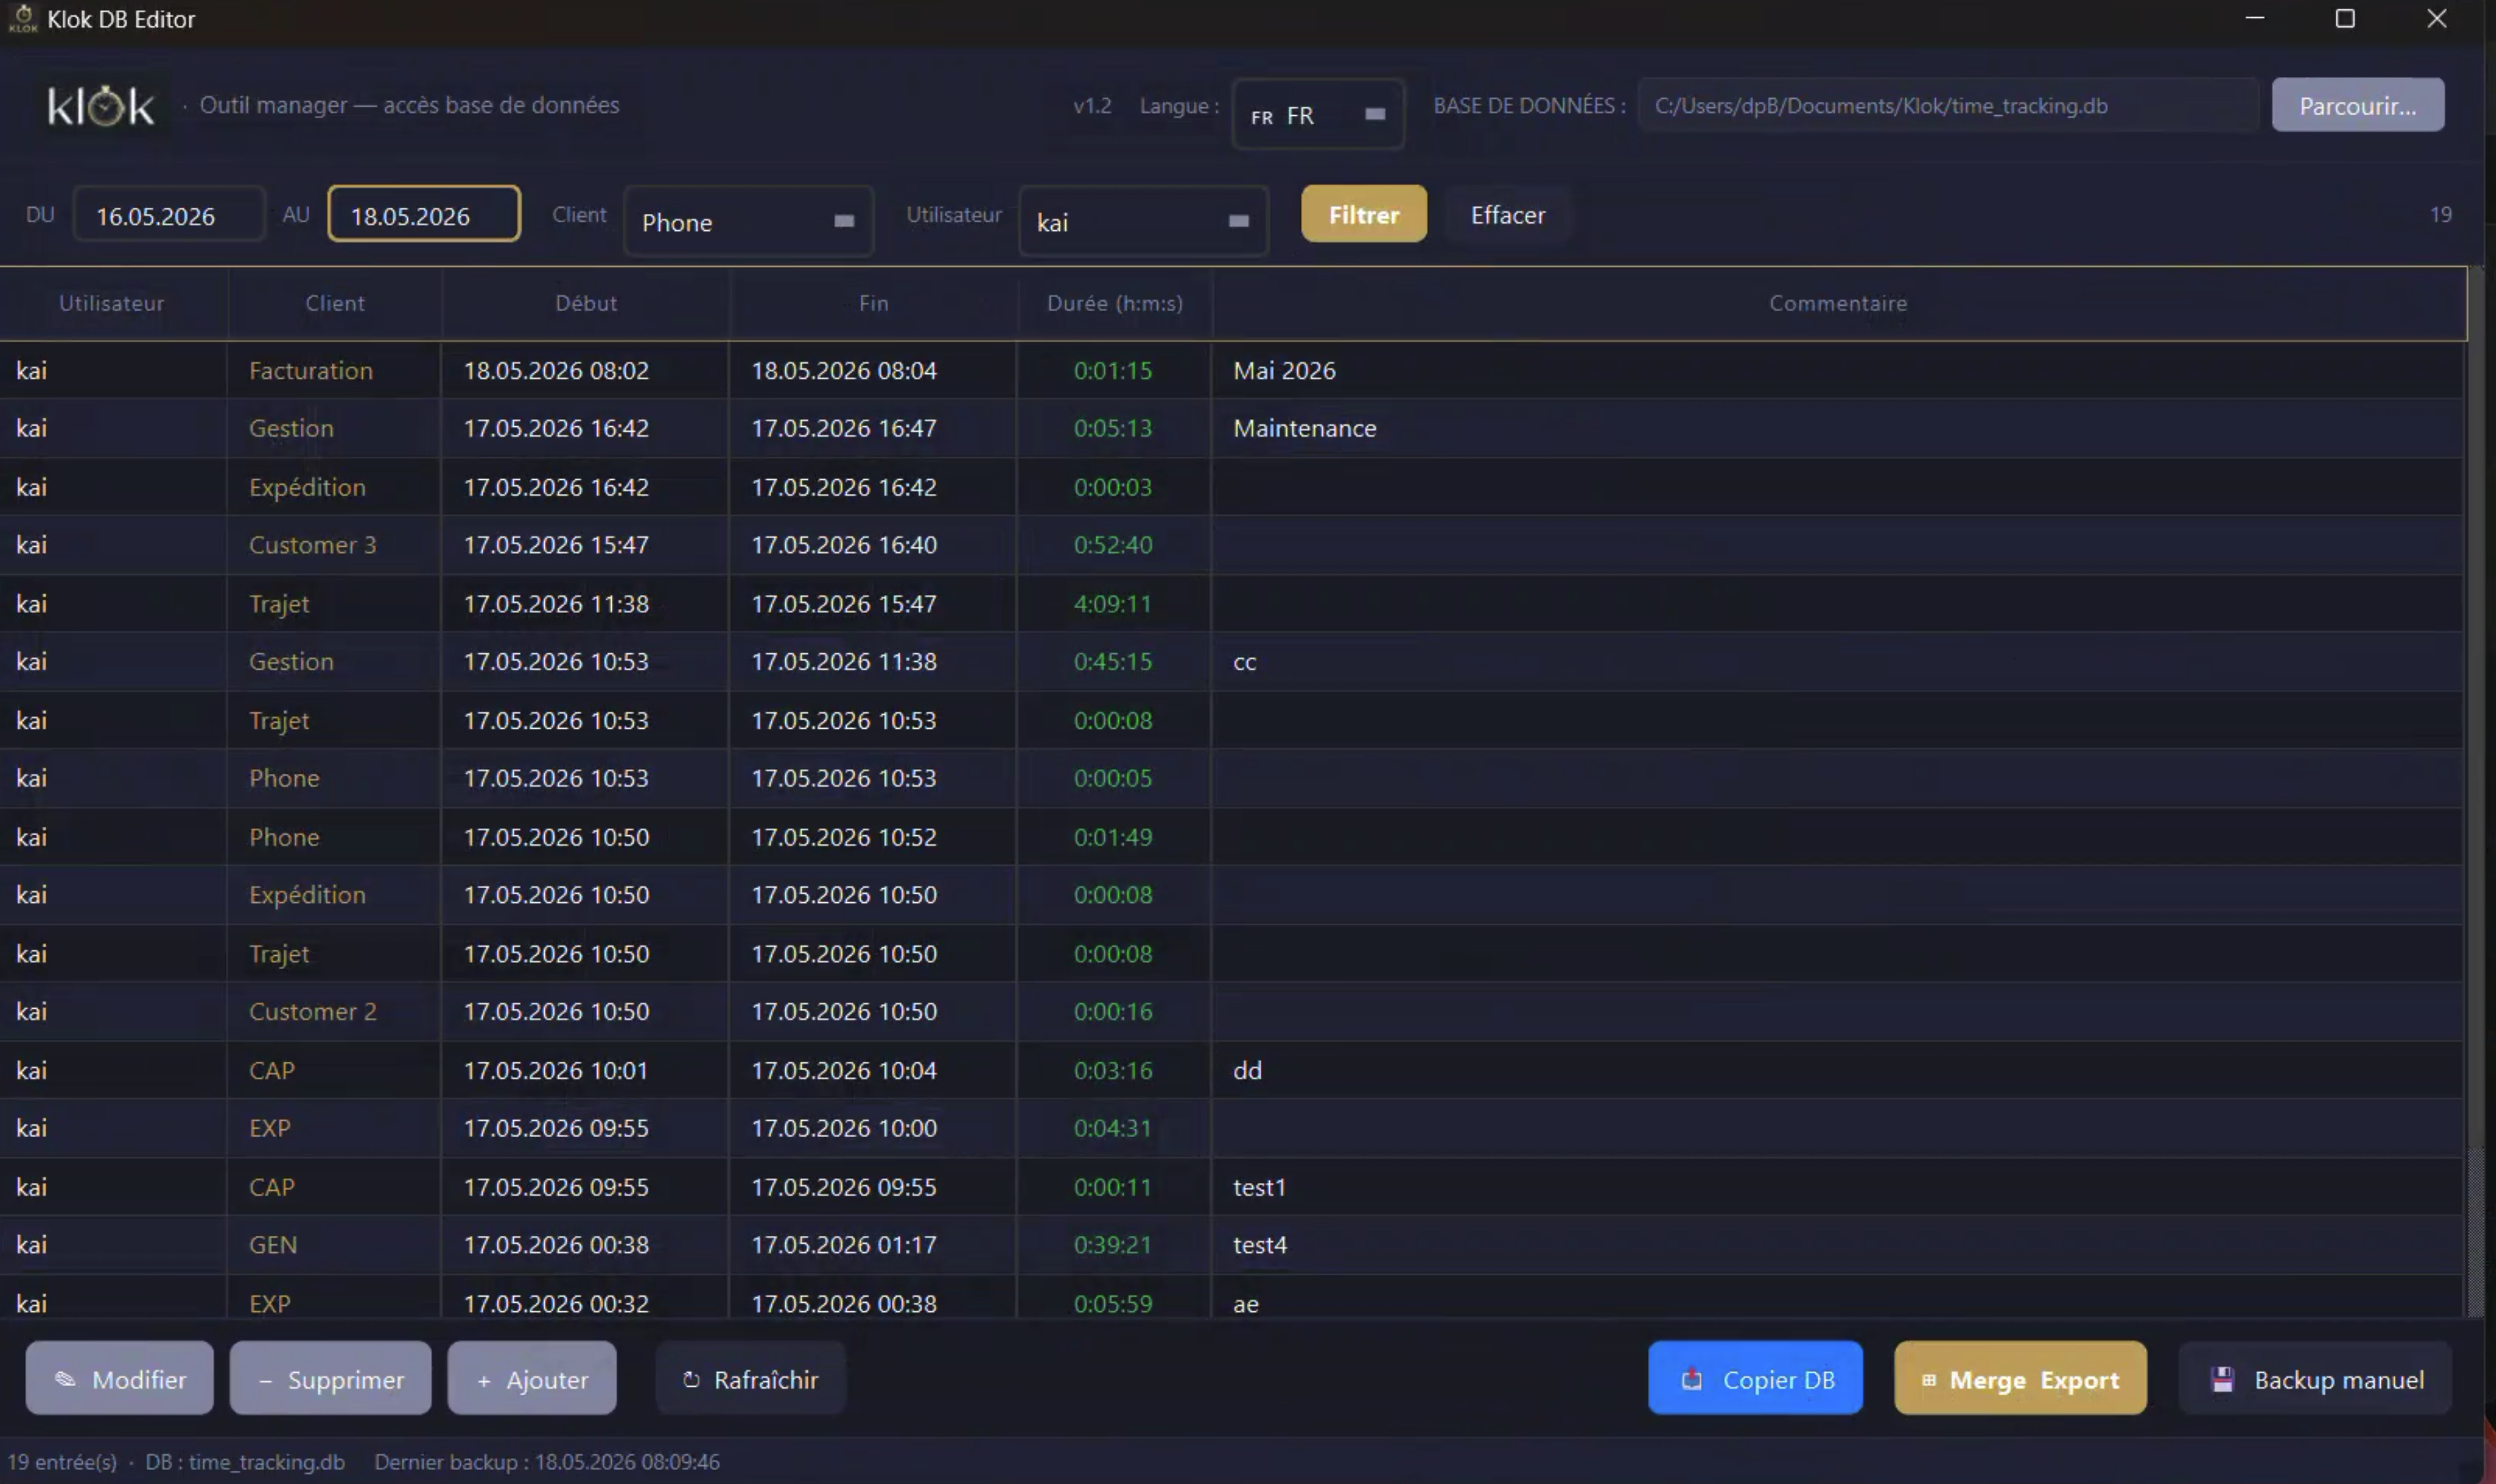Click the minus icon on Supprimer
The height and width of the screenshot is (1484, 2496).
[265, 1380]
